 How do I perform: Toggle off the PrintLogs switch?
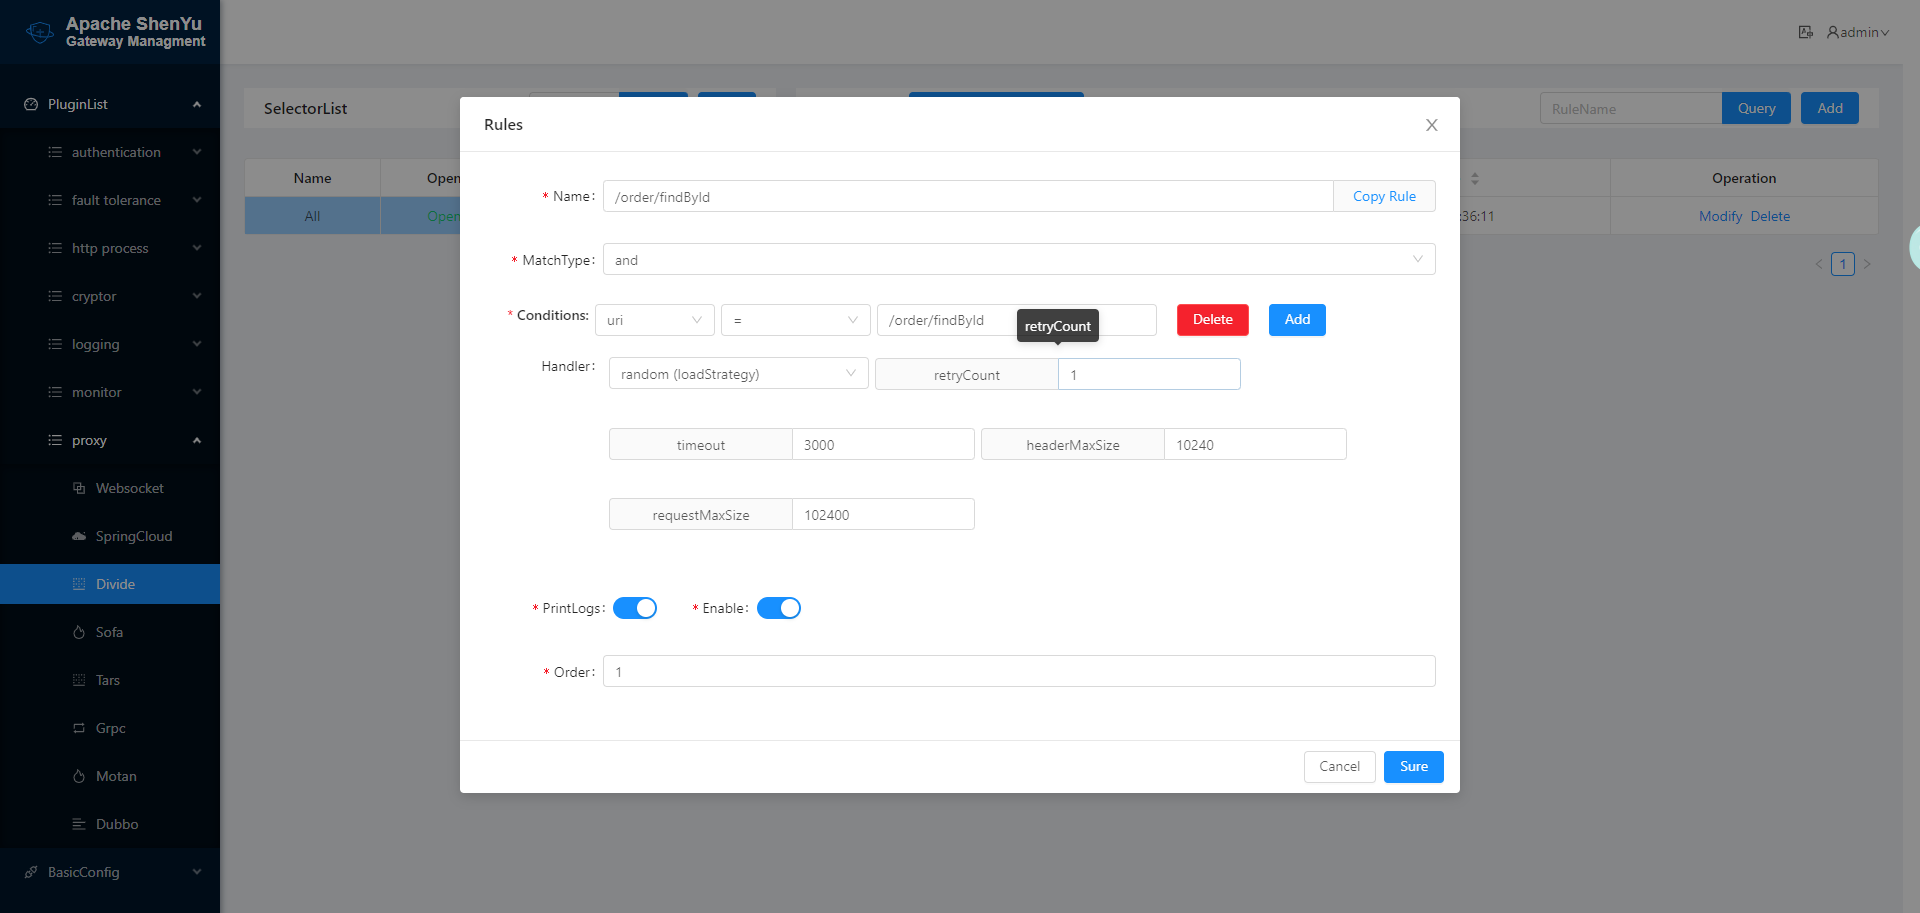point(634,607)
